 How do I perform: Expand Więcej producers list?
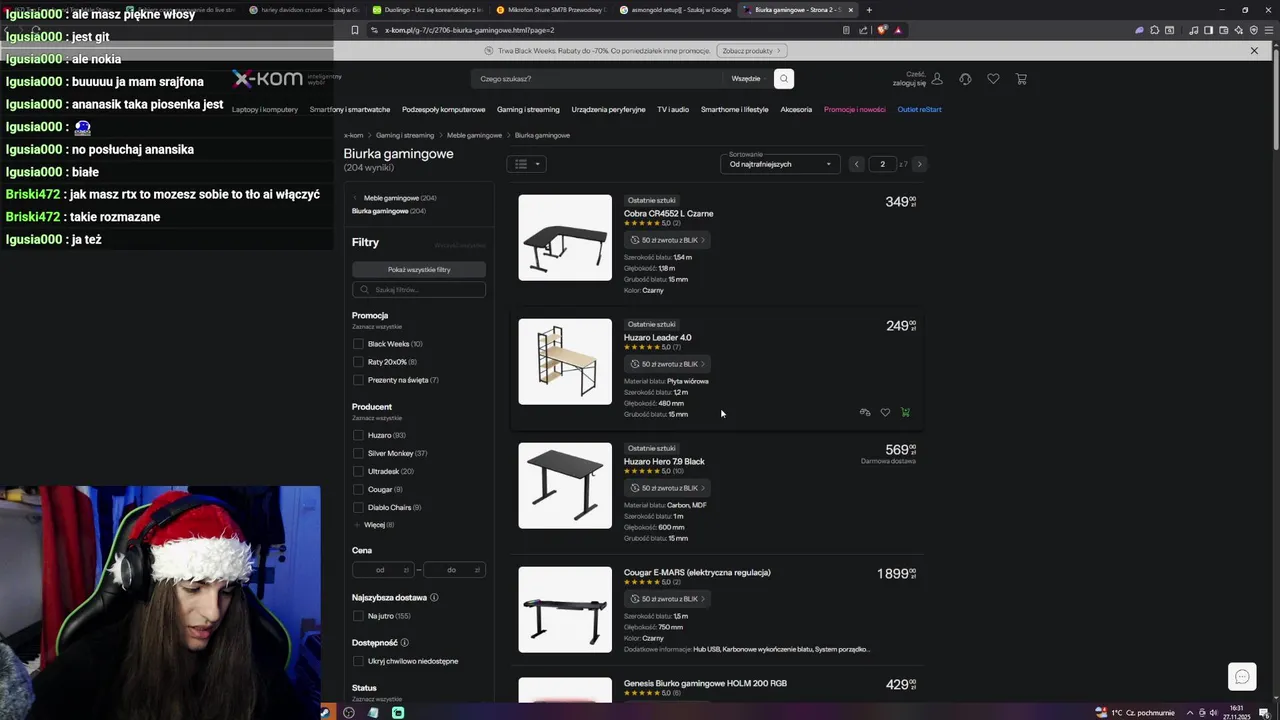(373, 525)
